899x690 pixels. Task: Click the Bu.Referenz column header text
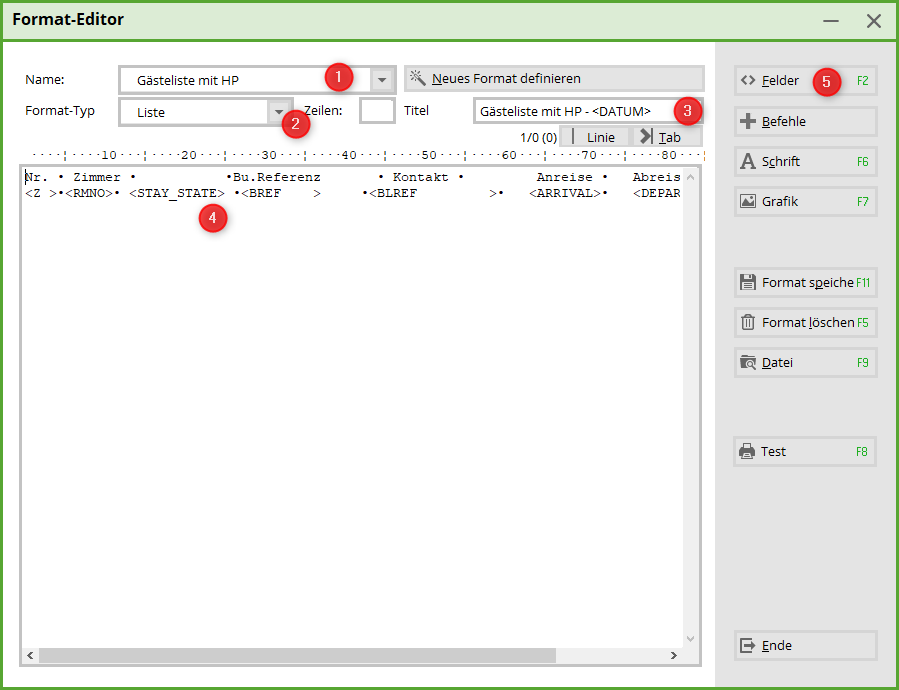tap(276, 177)
